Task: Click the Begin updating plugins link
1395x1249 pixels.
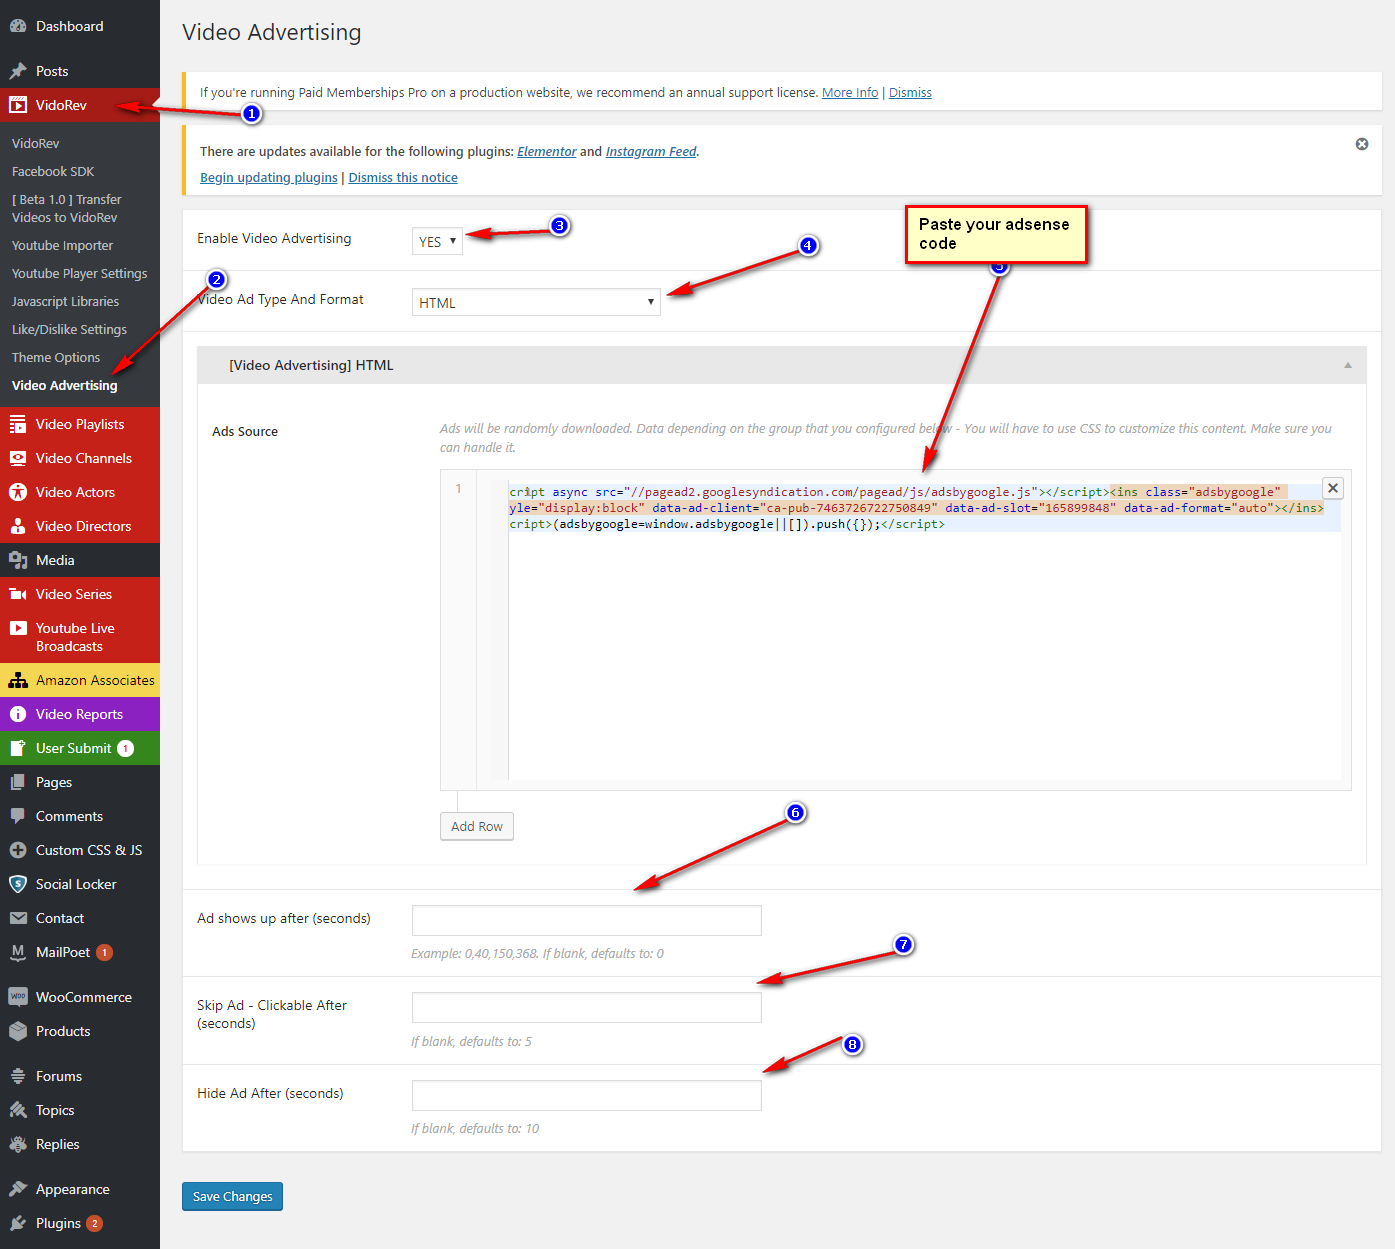Action: (x=268, y=177)
